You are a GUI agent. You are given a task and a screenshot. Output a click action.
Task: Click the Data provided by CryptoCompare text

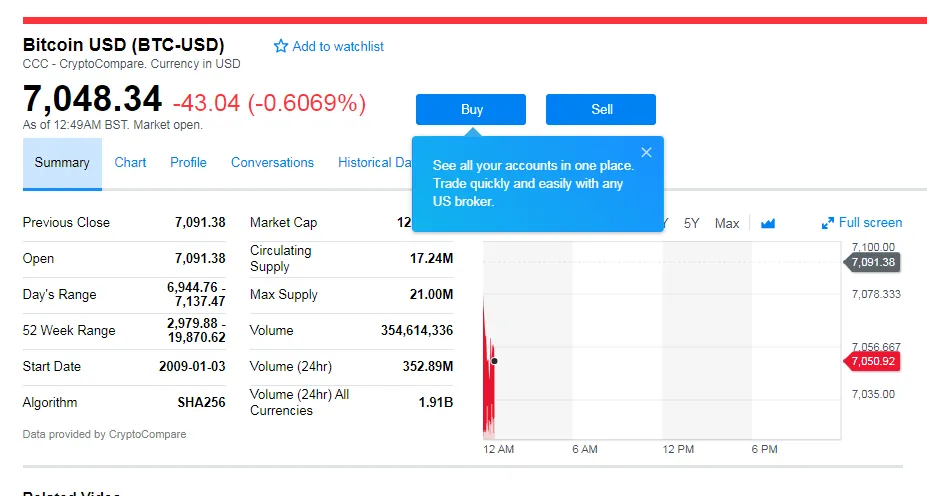click(x=104, y=434)
